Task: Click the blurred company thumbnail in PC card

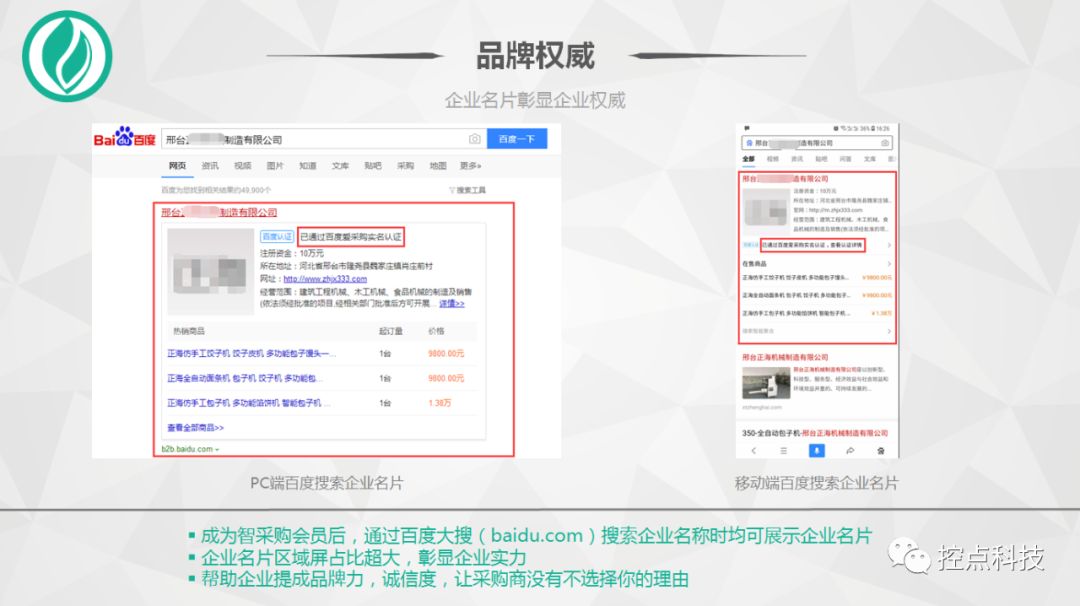Action: click(x=211, y=271)
